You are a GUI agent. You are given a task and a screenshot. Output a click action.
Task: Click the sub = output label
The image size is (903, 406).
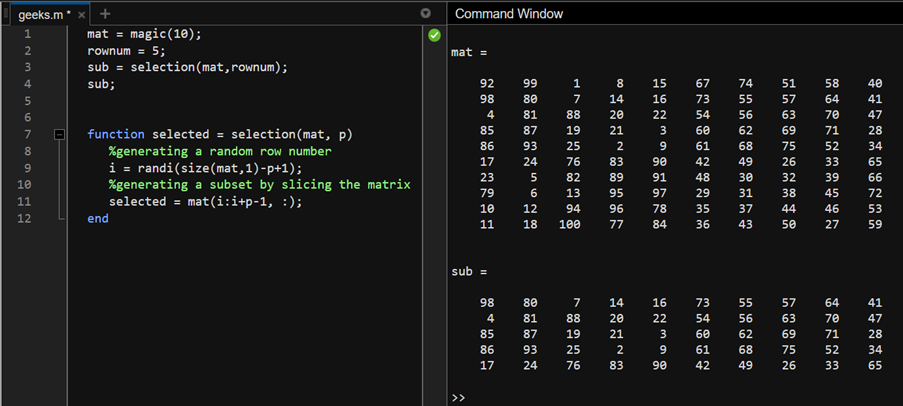tap(469, 271)
